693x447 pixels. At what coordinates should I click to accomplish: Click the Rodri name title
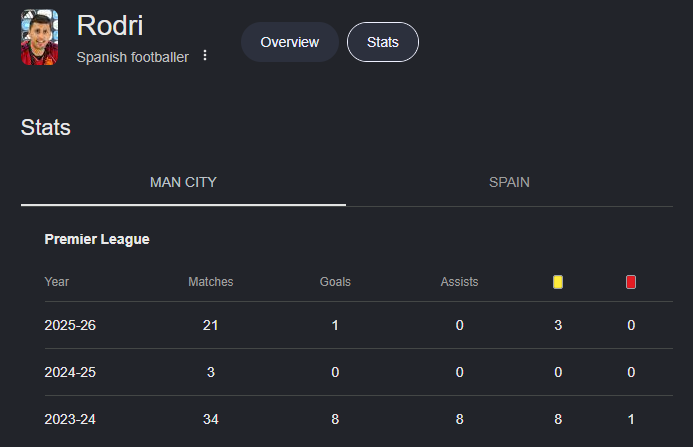tap(110, 25)
